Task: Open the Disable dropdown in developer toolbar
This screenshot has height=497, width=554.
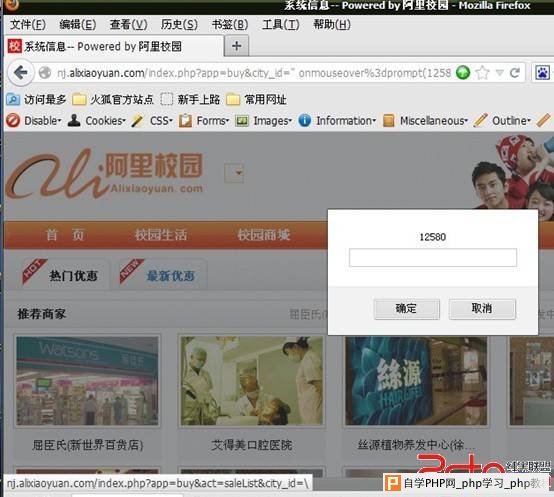Action: pyautogui.click(x=34, y=121)
